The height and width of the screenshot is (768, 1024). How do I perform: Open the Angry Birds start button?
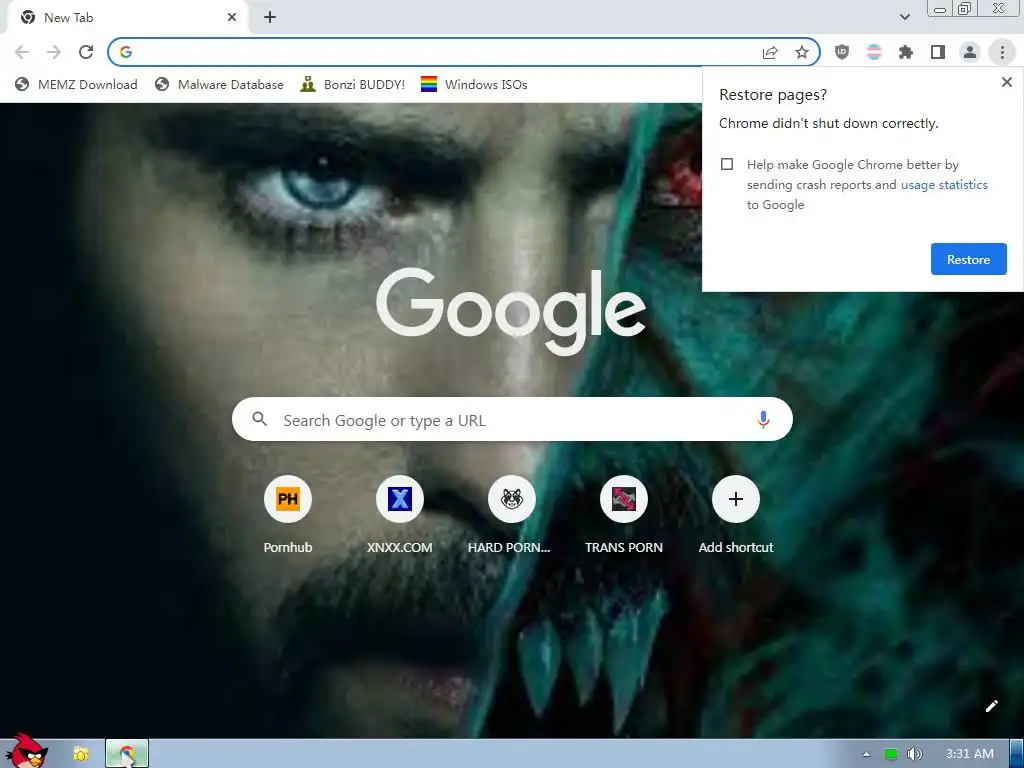[27, 751]
